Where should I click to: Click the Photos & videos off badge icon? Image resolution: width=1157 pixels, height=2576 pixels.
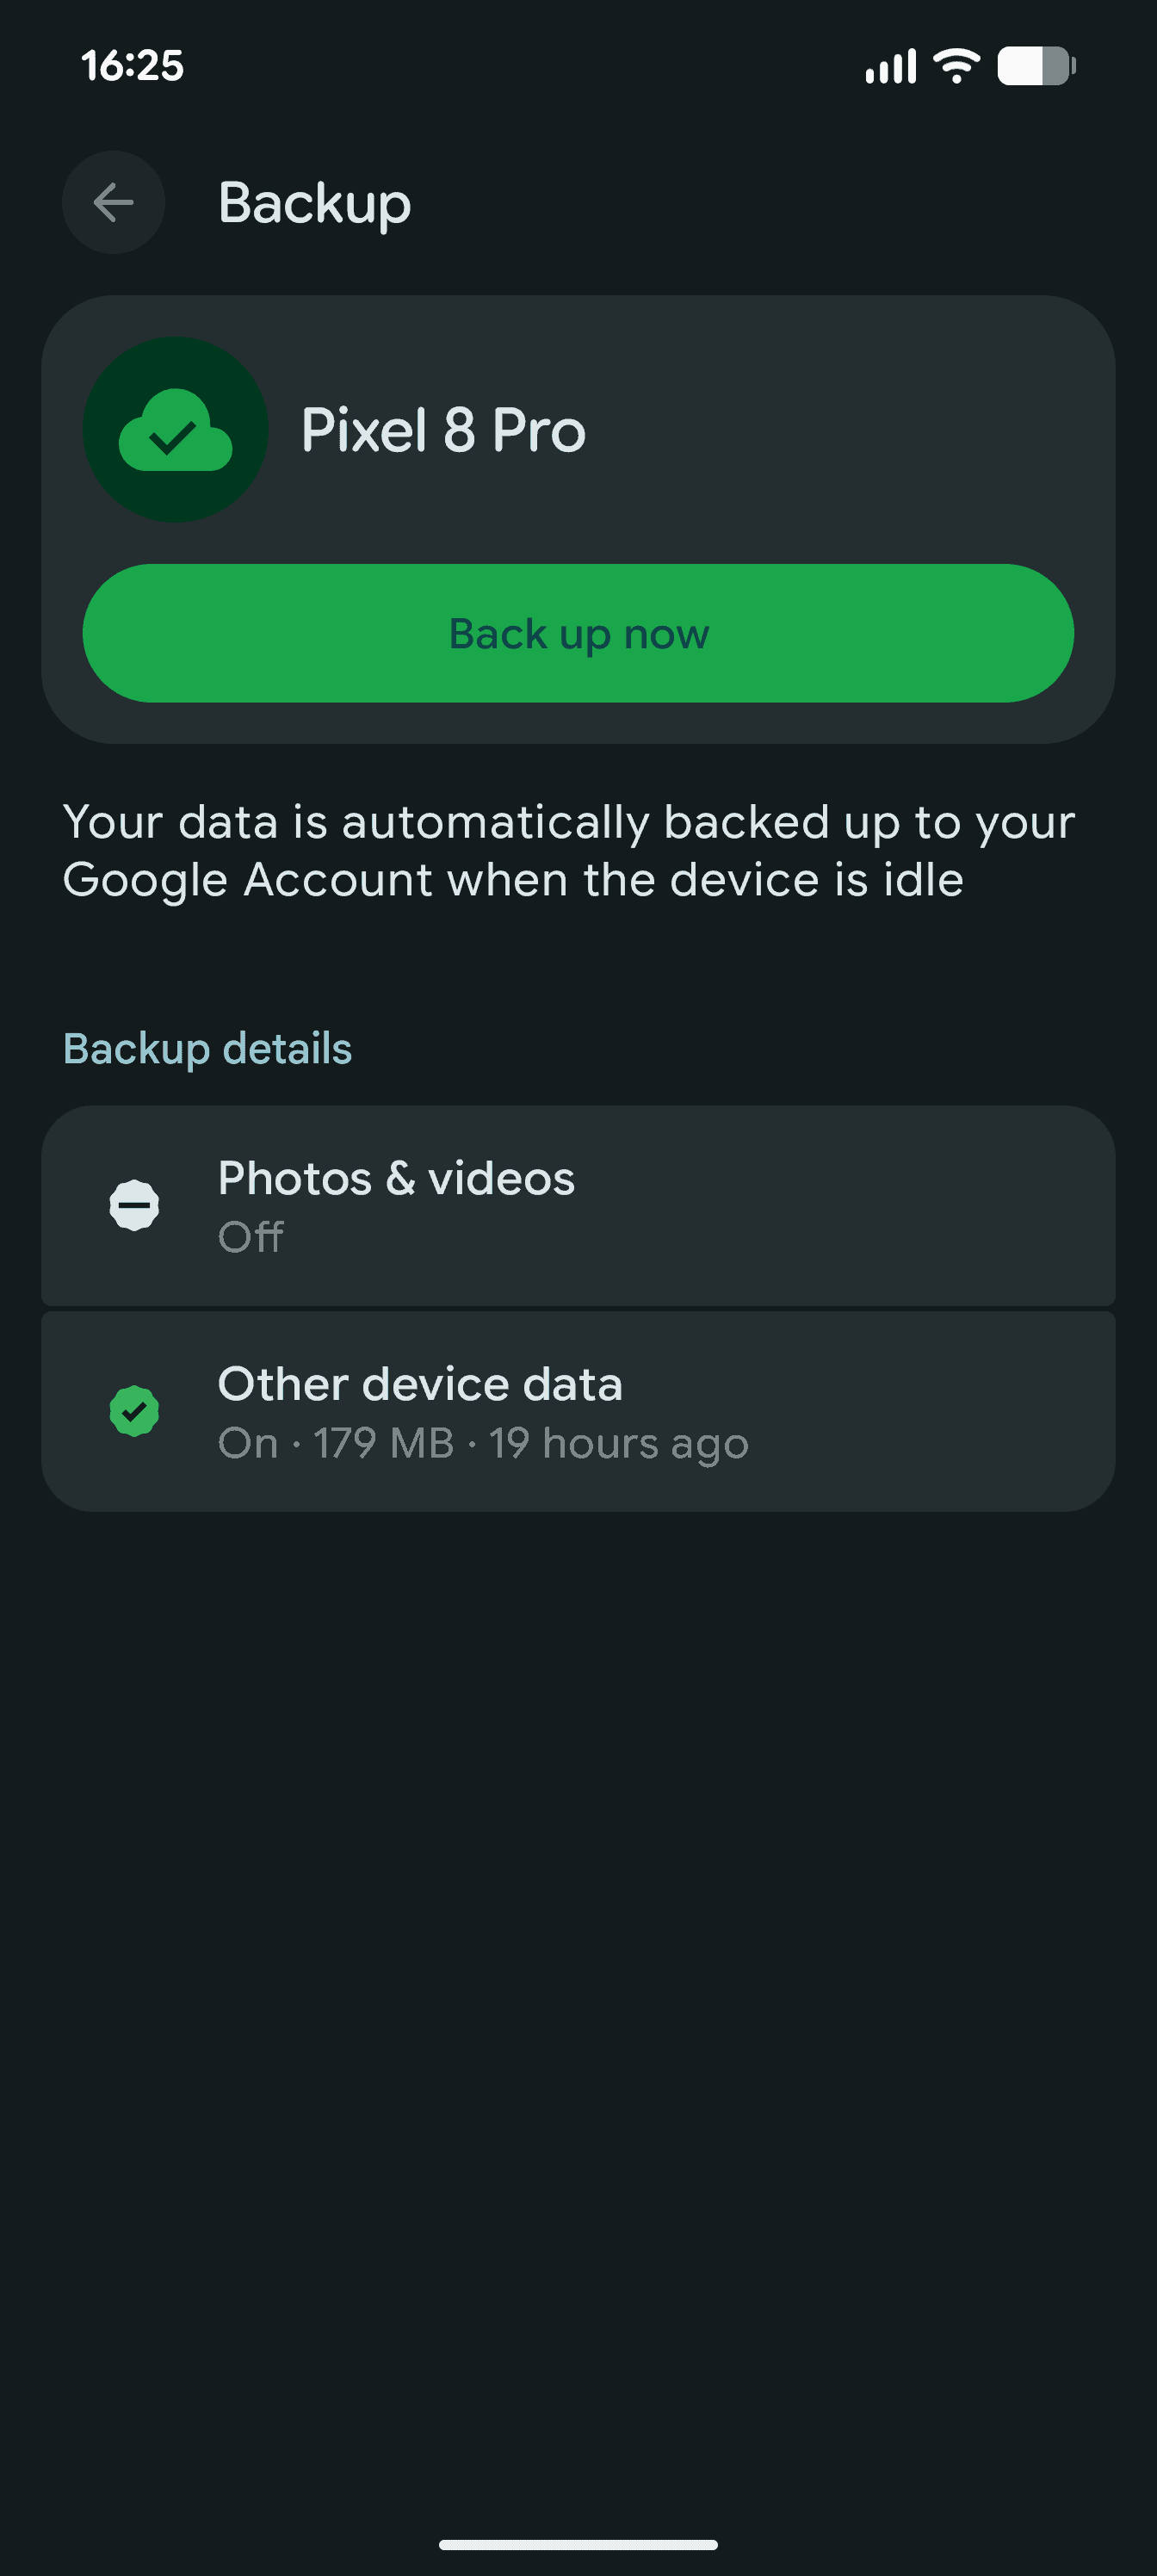(134, 1205)
